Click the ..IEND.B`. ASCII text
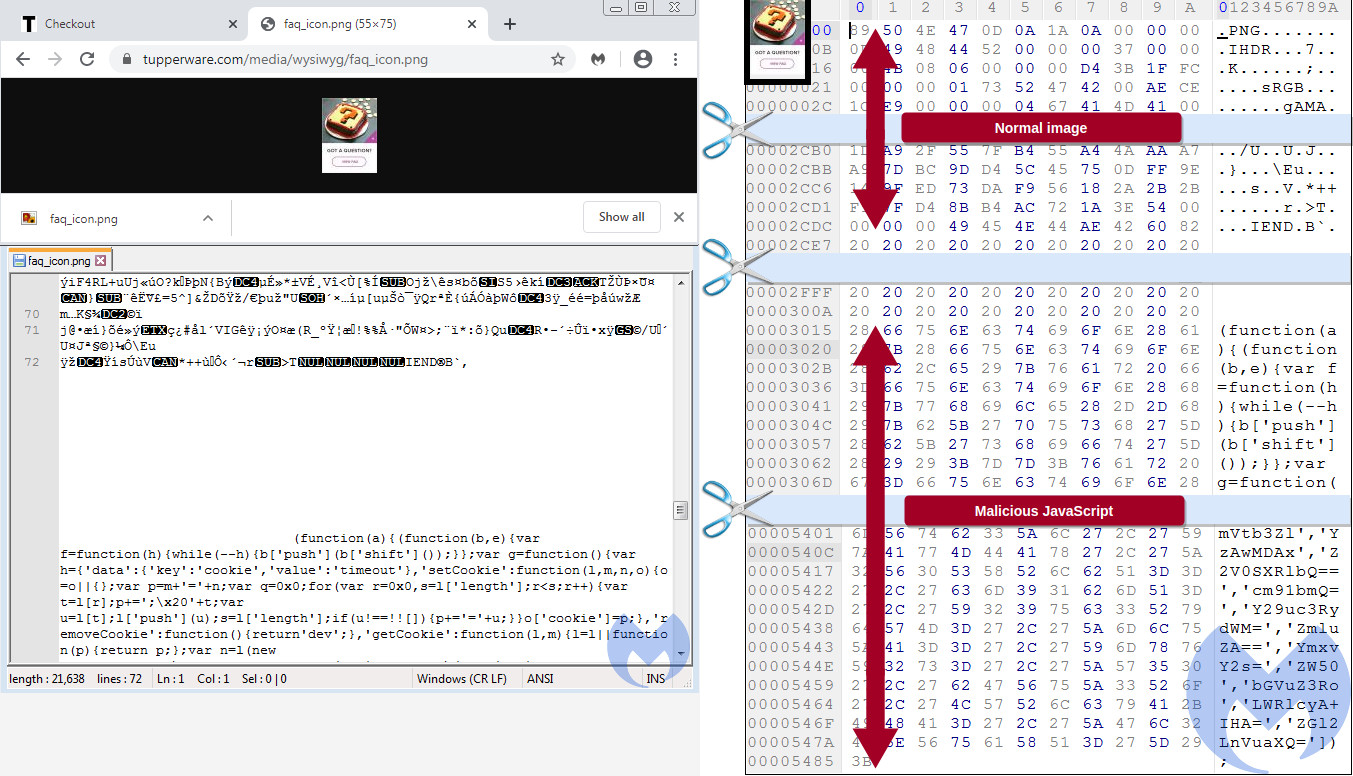Image resolution: width=1353 pixels, height=776 pixels. (1276, 226)
